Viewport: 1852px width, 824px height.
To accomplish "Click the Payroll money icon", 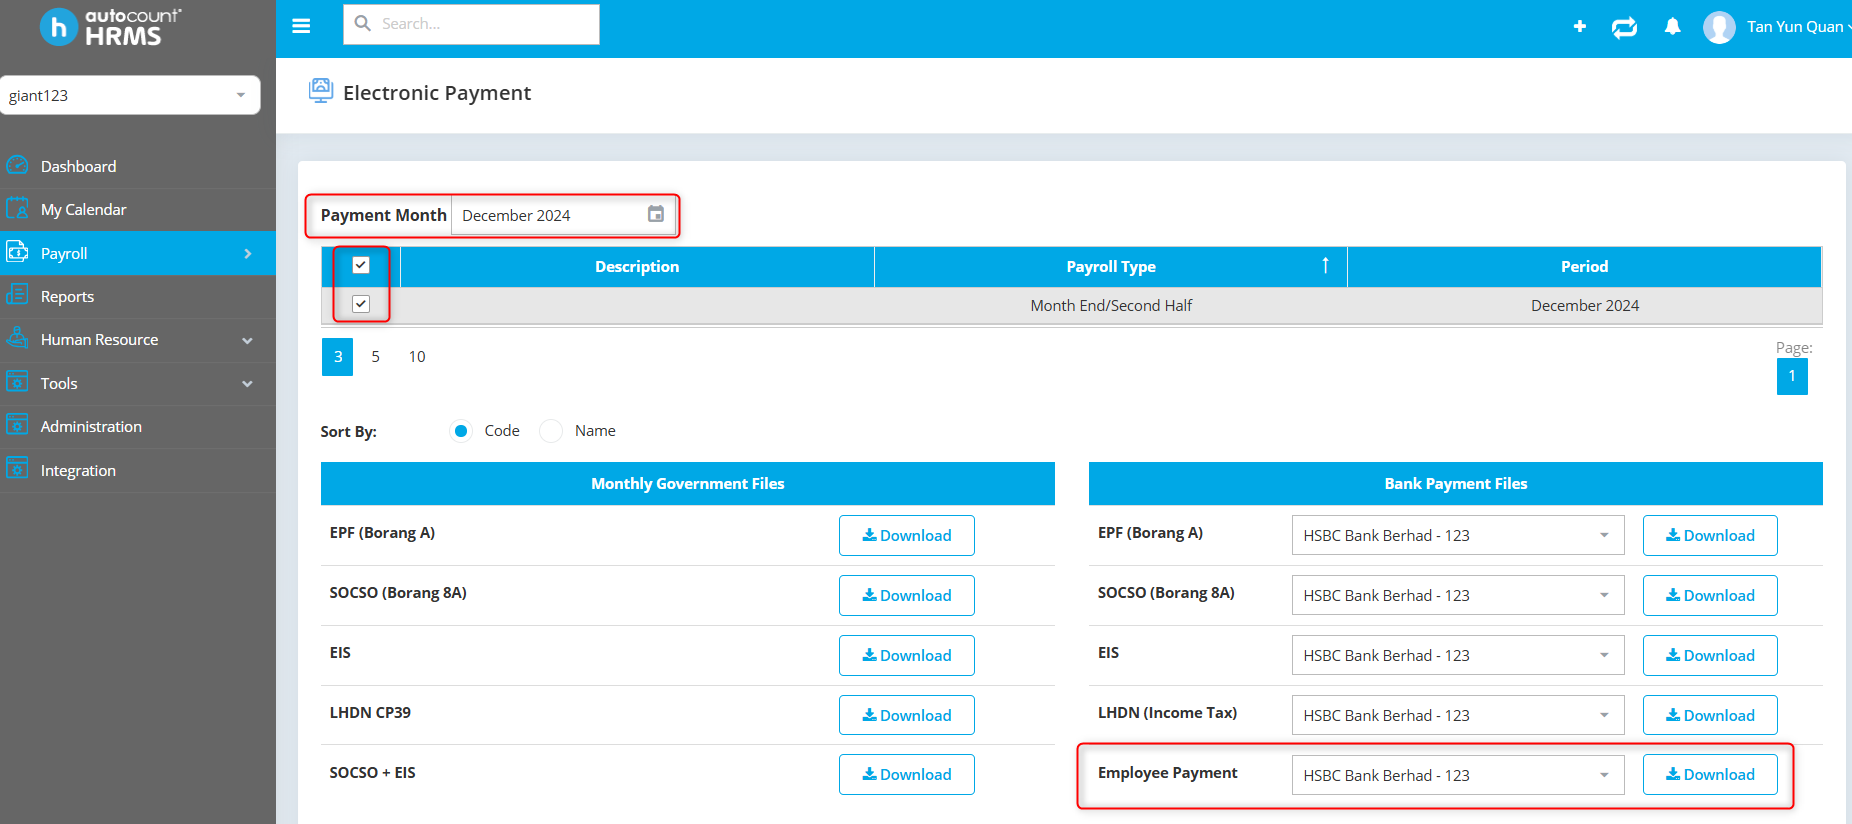I will pos(17,252).
